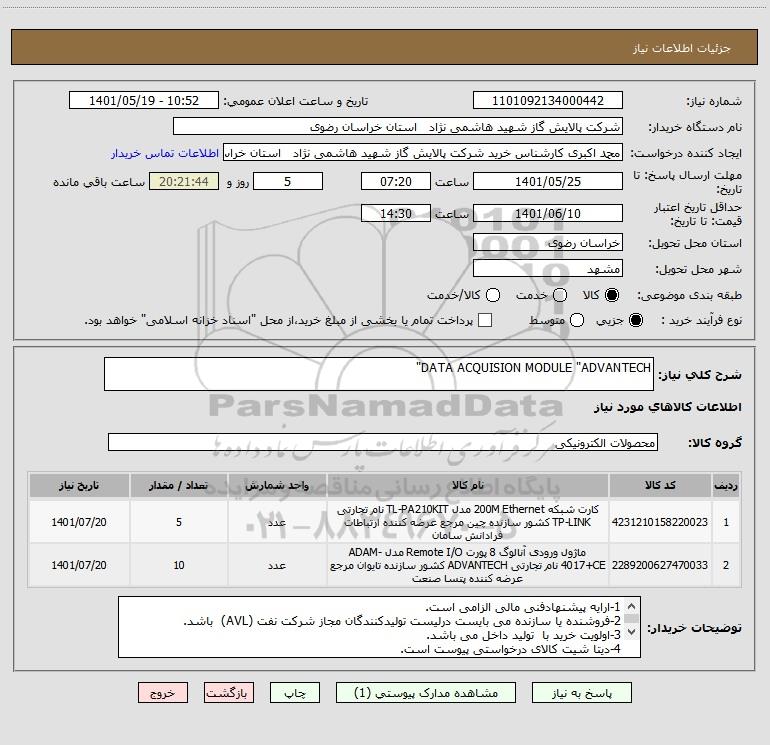The width and height of the screenshot is (770, 745).
Task: Click the خروج exit button
Action: [163, 693]
